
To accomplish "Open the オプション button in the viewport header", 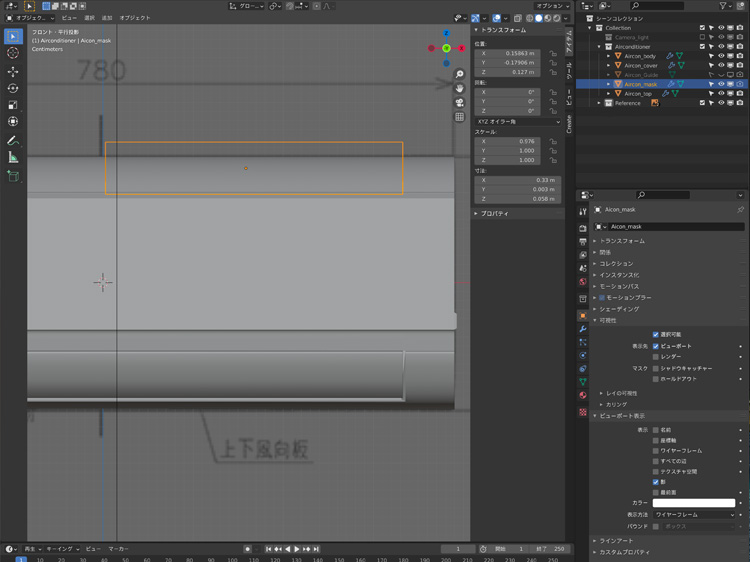I will point(552,6).
